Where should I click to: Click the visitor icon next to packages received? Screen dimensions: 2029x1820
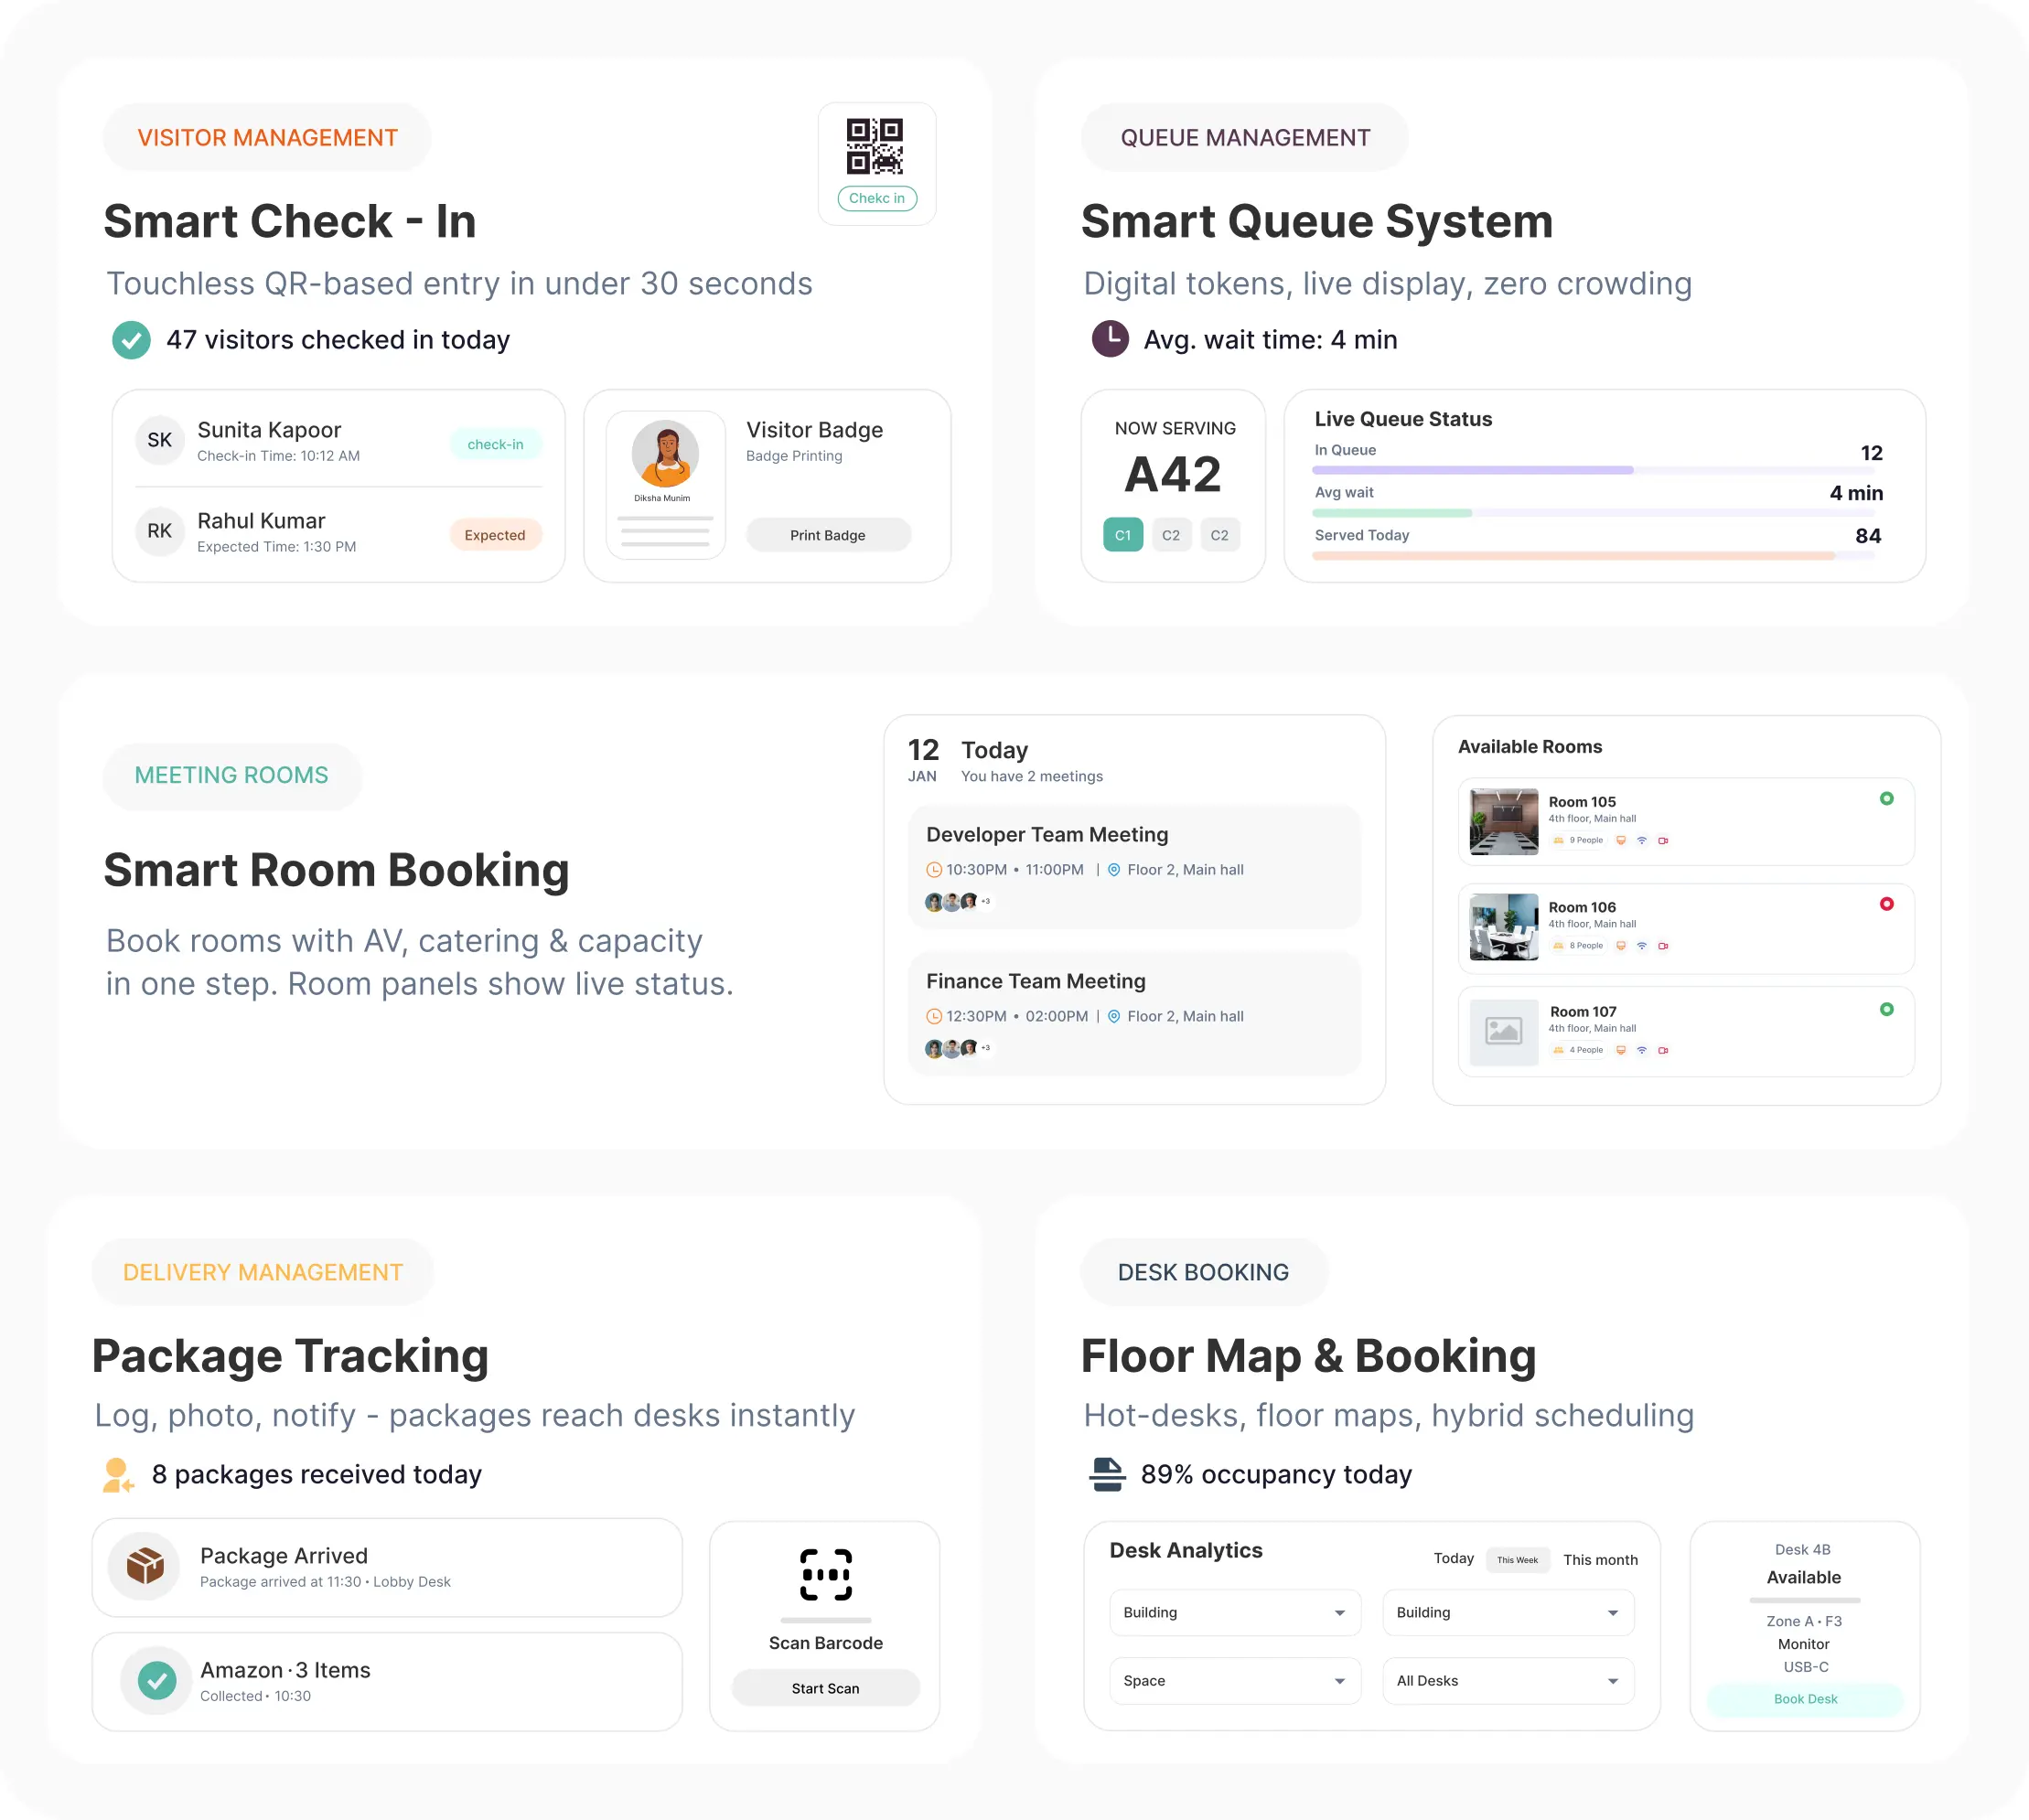(x=117, y=1473)
